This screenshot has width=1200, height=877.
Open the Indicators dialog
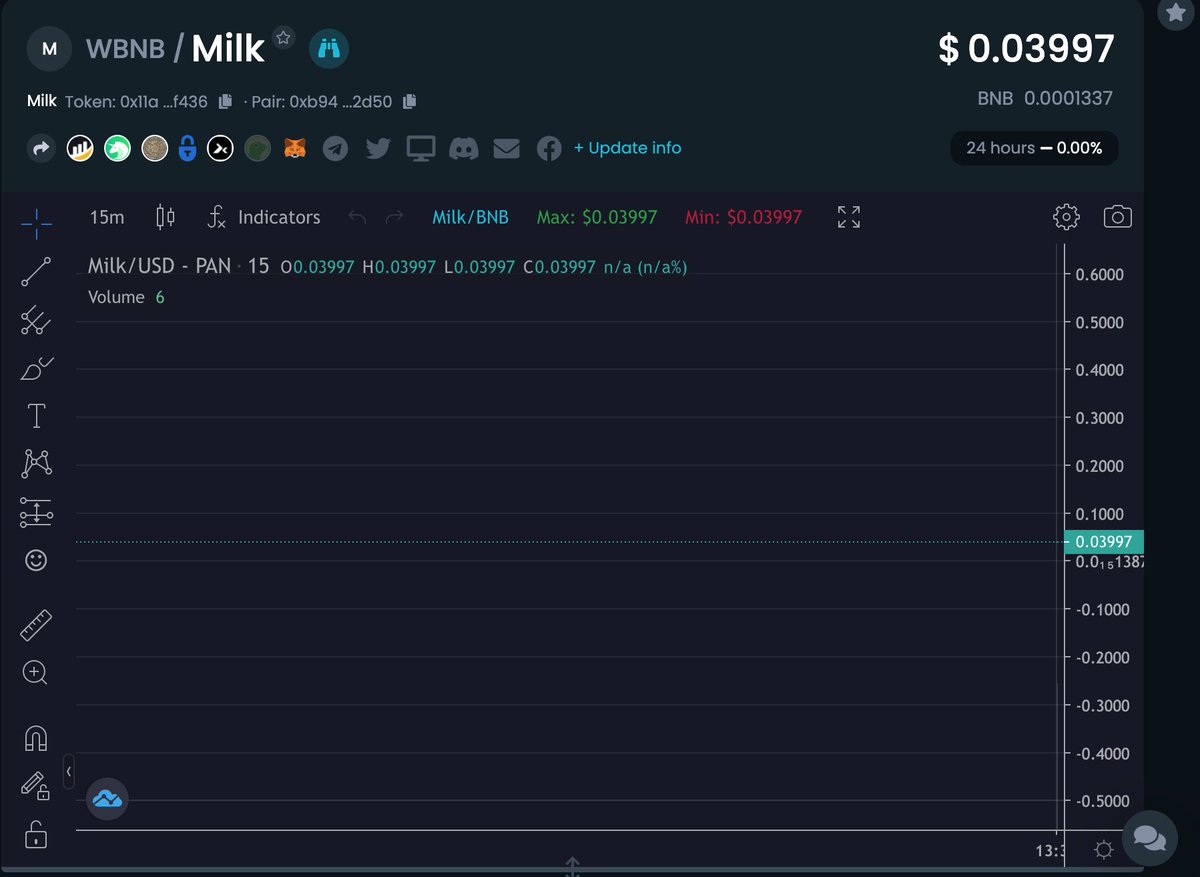[264, 217]
